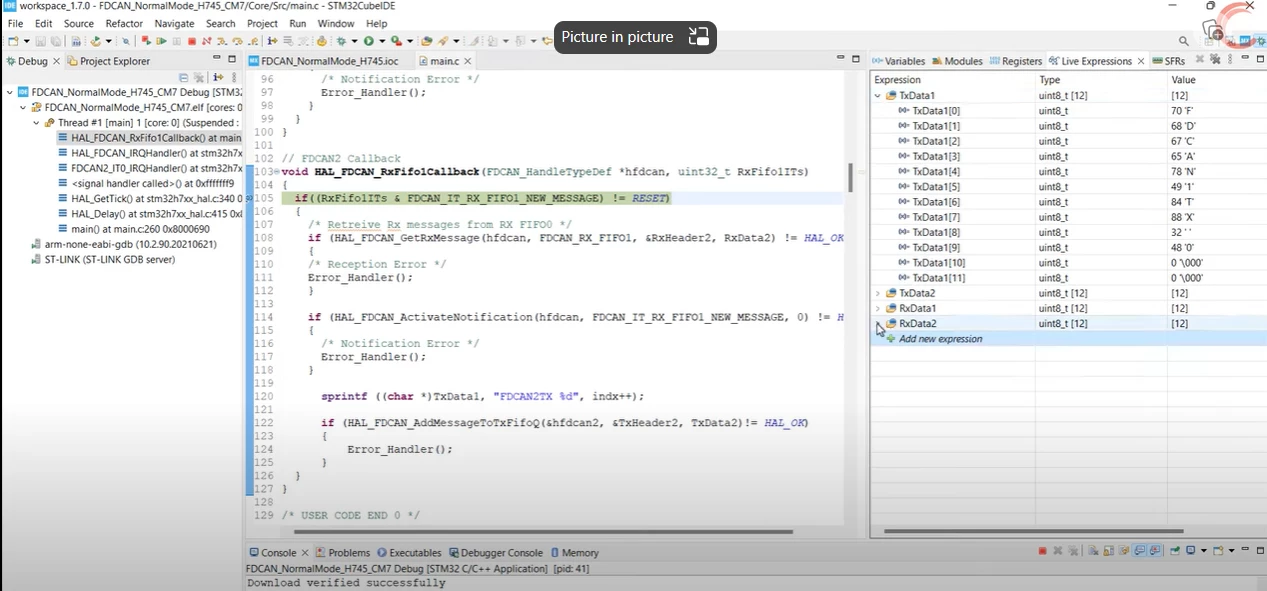Click the Clear Console icon
Viewport: 1267px width, 591px height.
[1093, 551]
